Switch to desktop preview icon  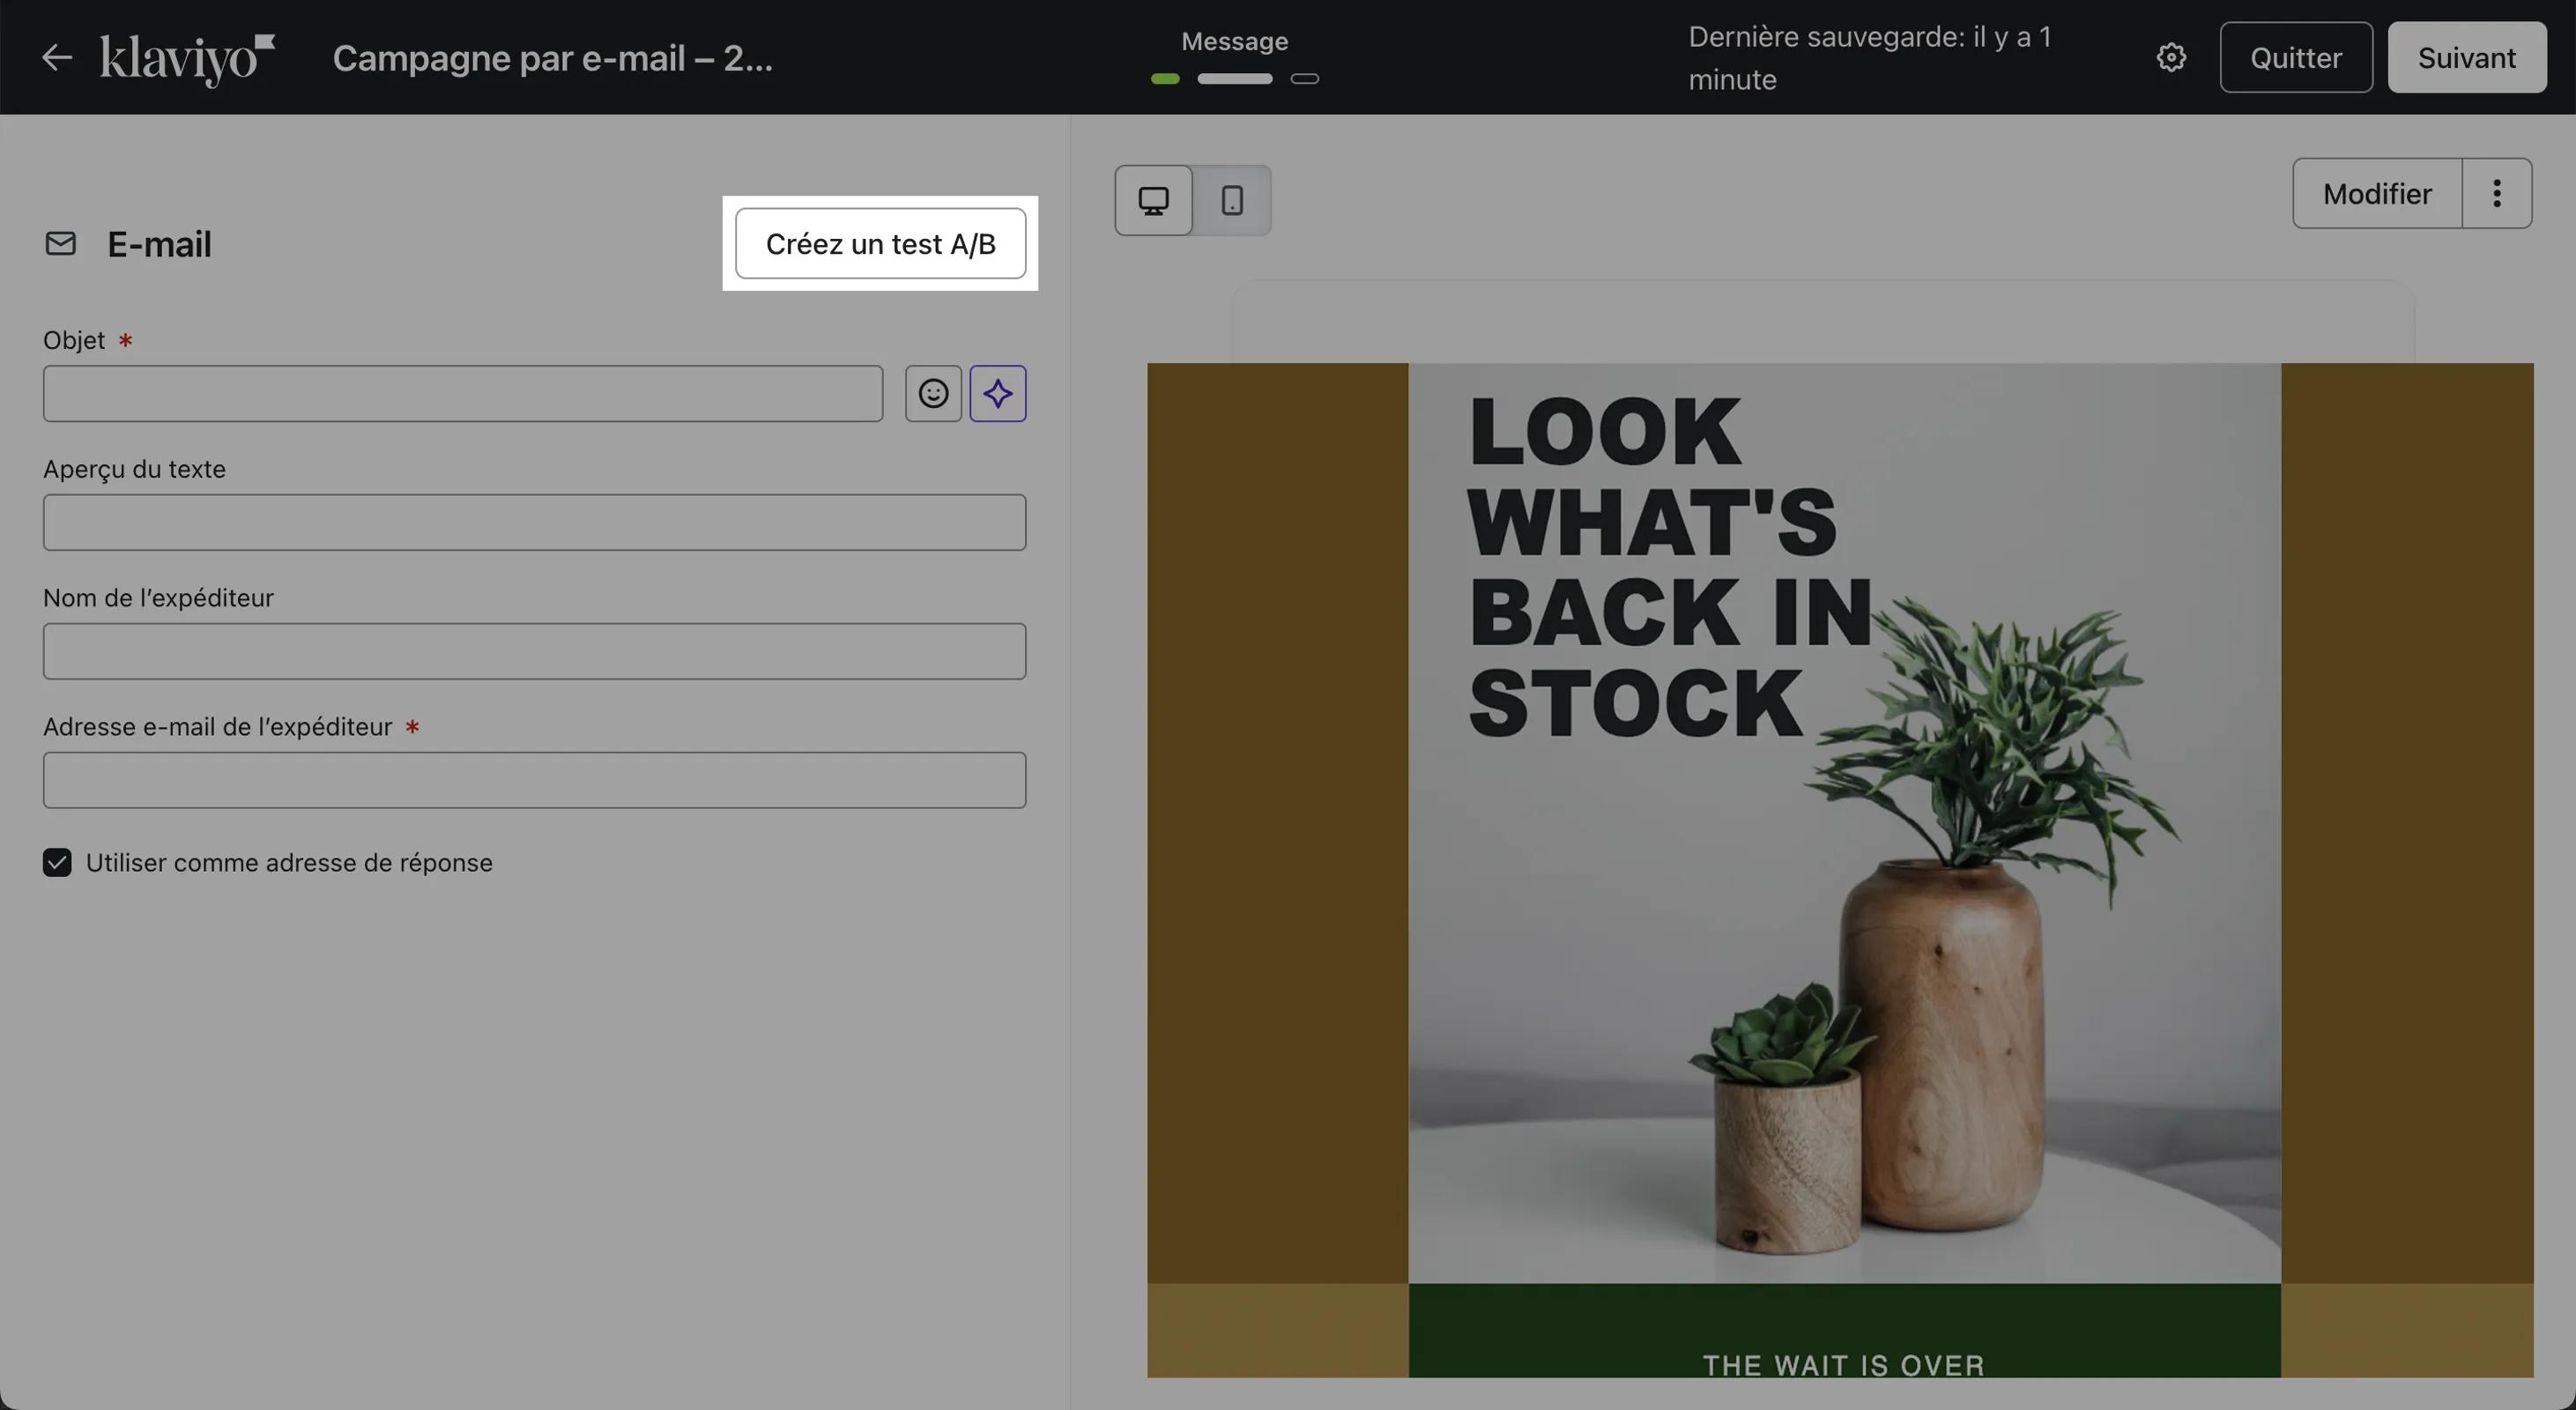(1154, 200)
